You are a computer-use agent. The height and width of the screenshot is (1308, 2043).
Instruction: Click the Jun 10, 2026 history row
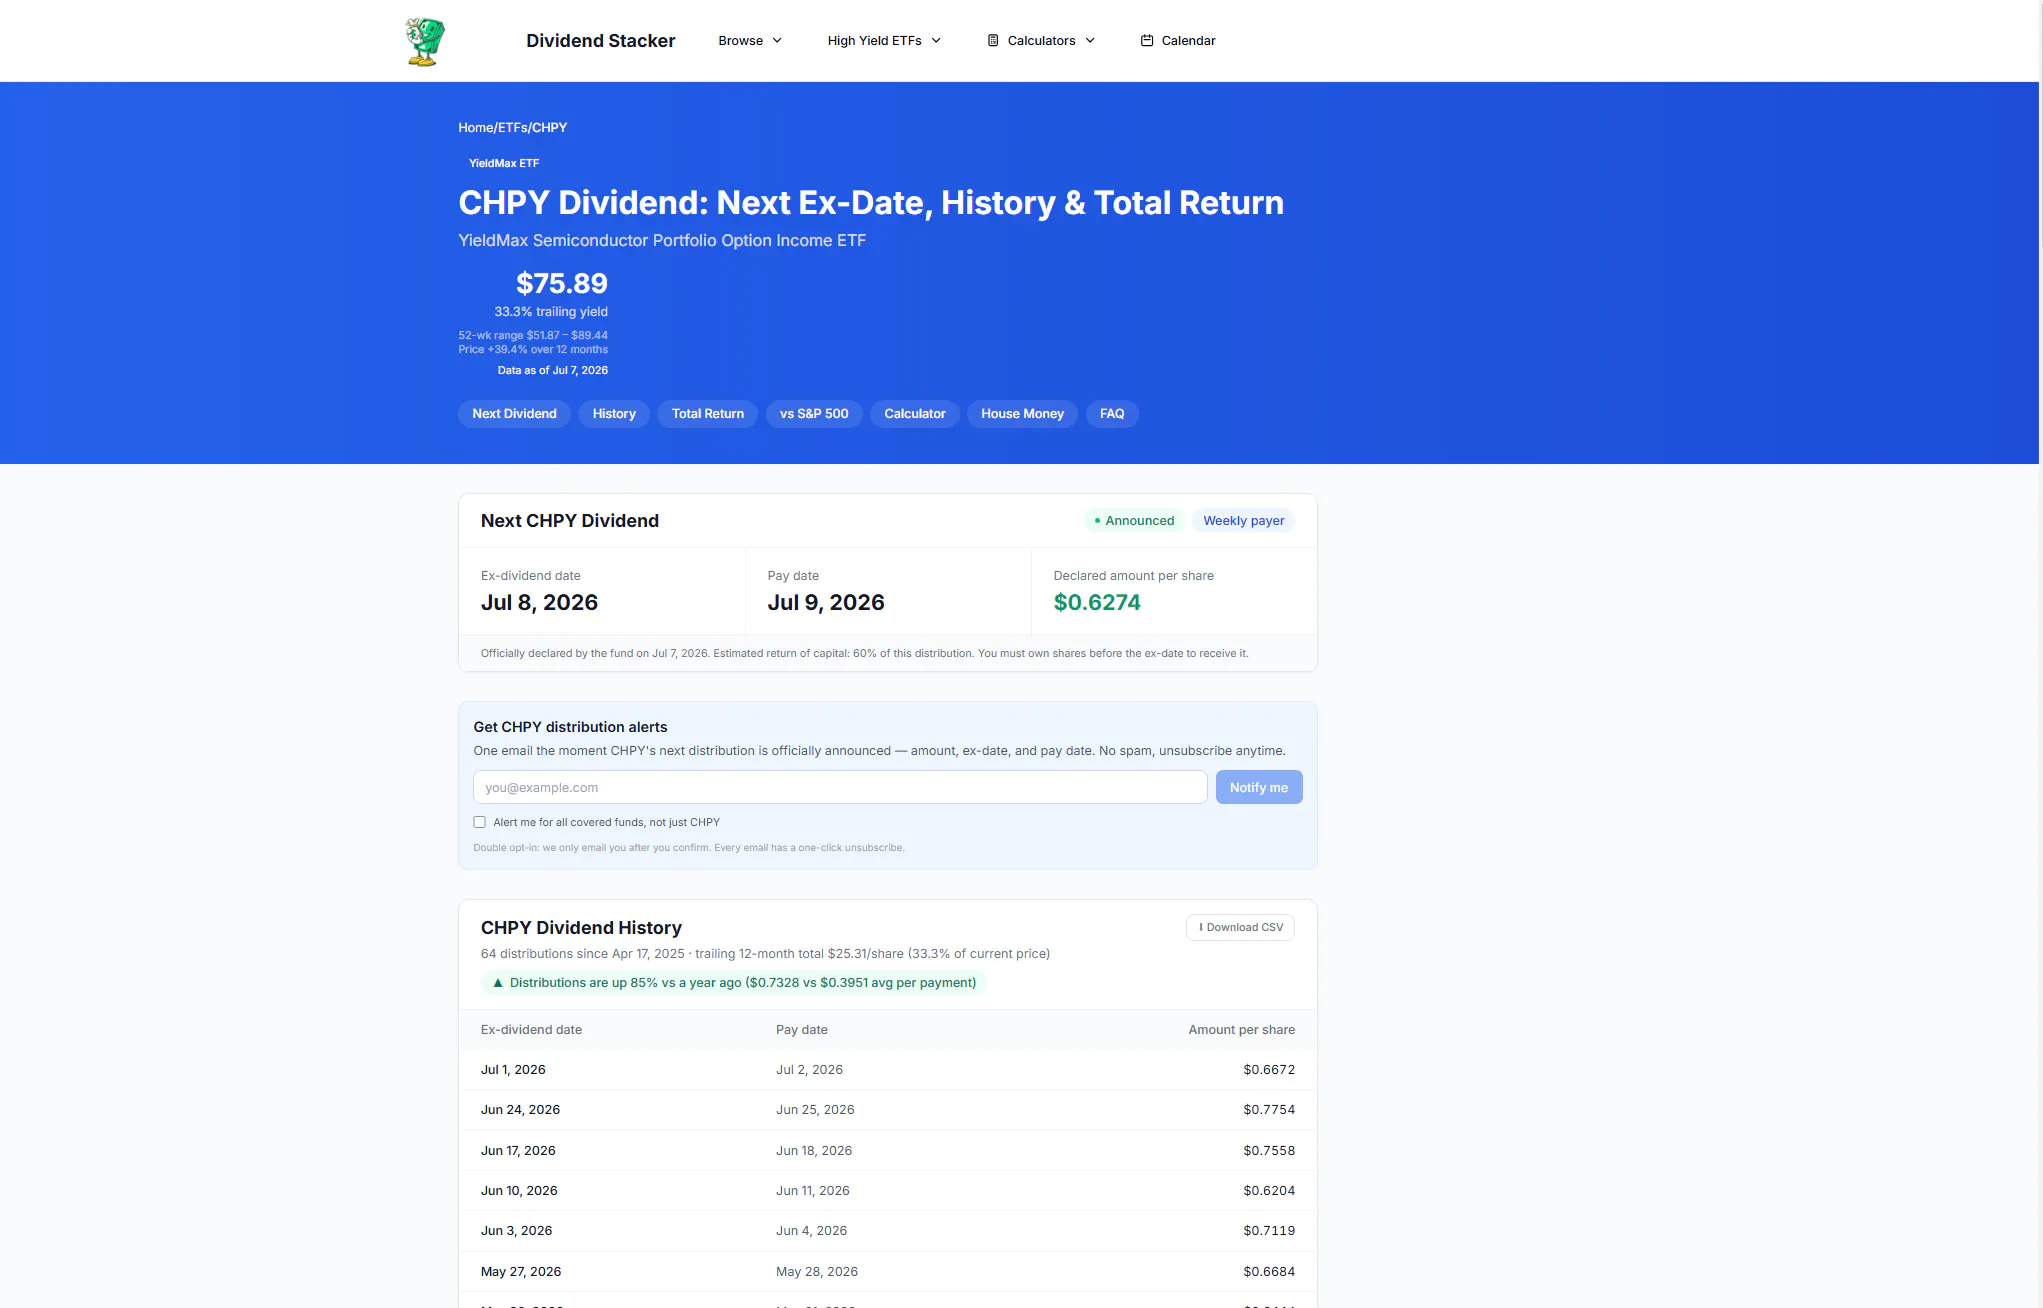point(888,1191)
